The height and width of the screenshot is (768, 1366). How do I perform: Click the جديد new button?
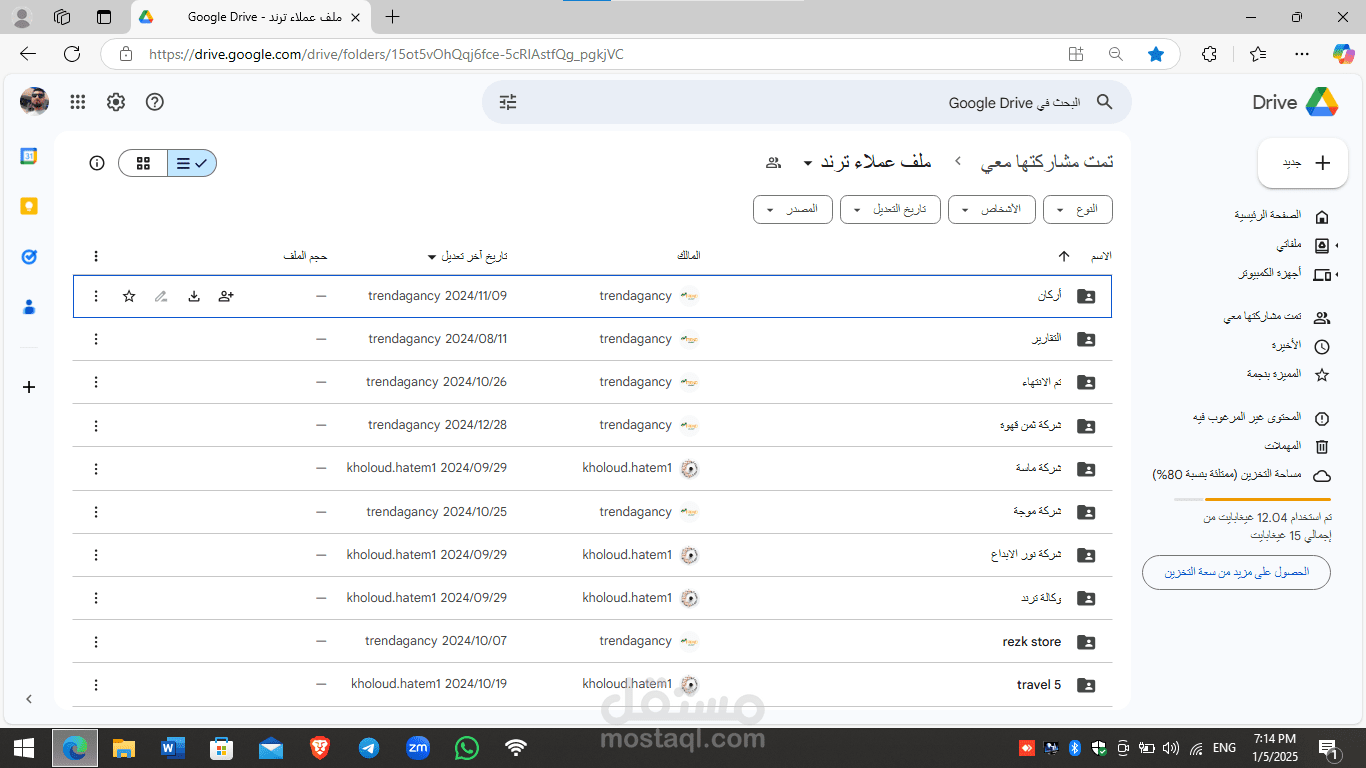1302,163
